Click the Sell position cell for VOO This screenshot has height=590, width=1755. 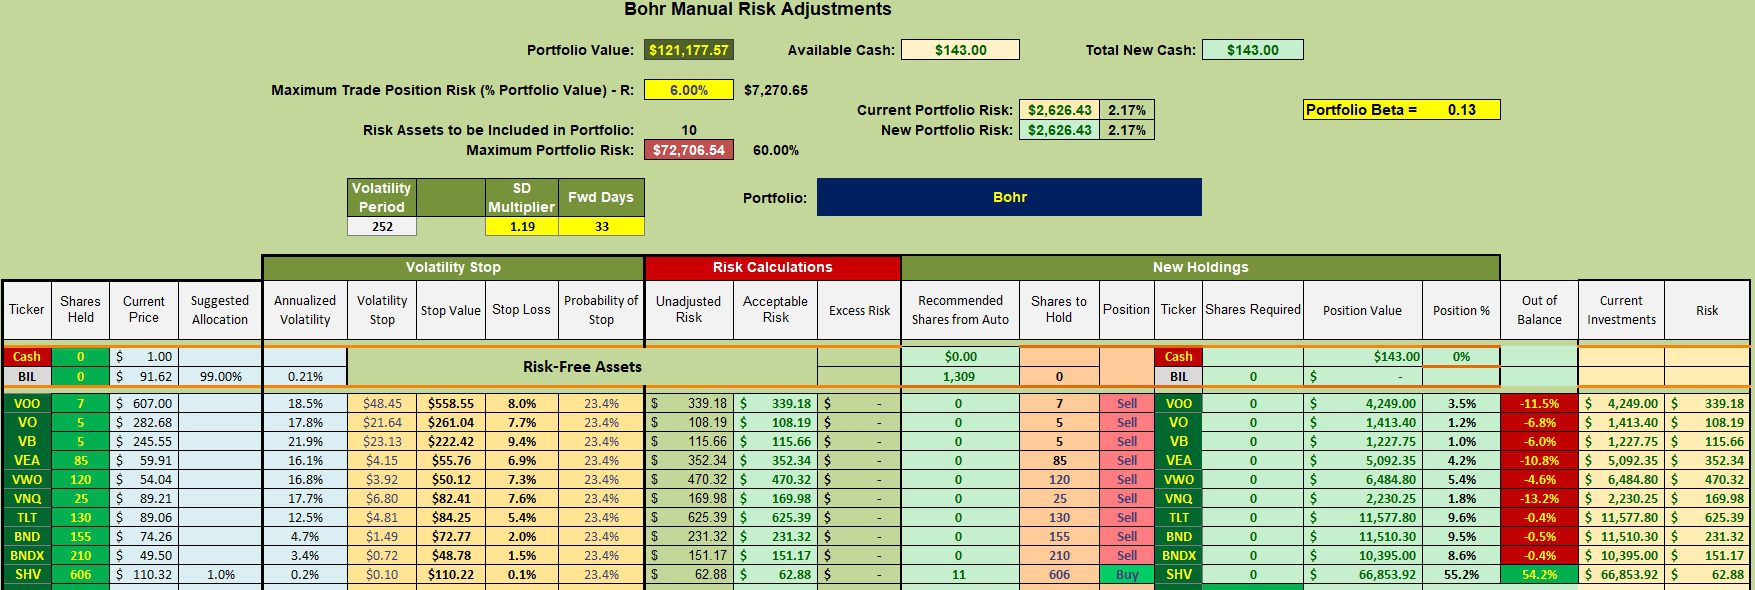1127,404
